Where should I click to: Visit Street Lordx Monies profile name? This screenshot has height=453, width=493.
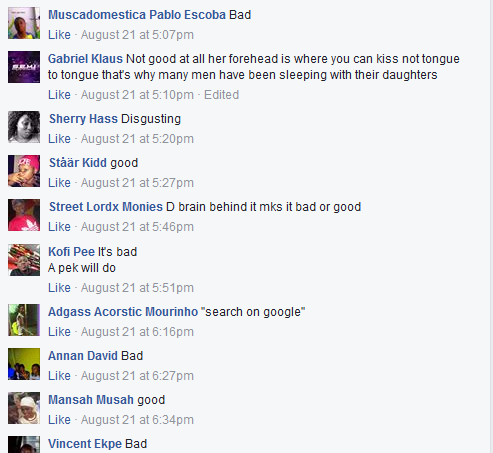[x=106, y=207]
